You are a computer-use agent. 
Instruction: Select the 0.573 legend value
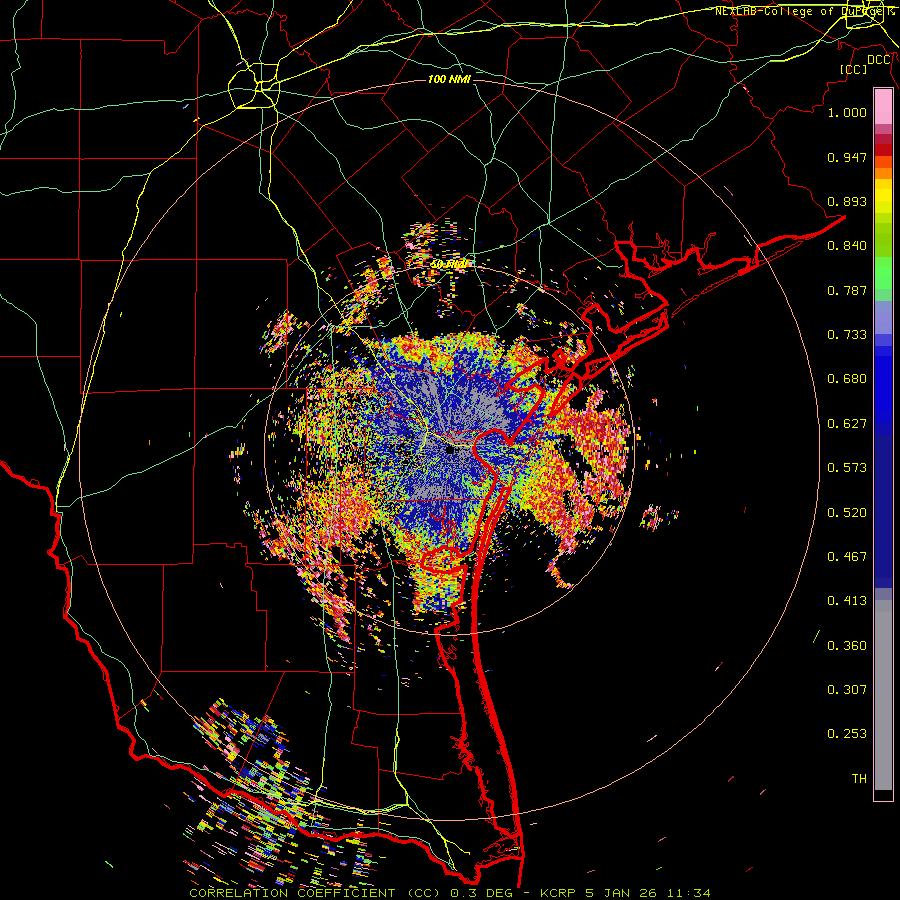[847, 468]
